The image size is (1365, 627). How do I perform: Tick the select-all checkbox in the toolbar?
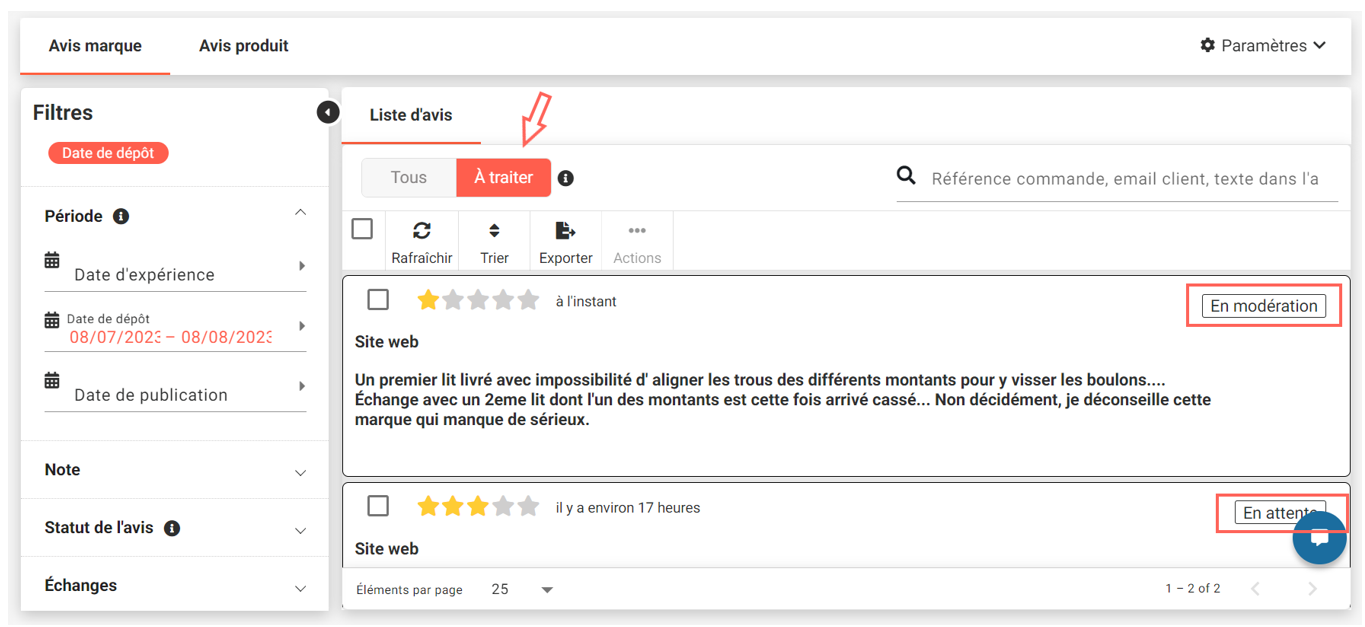pos(362,228)
